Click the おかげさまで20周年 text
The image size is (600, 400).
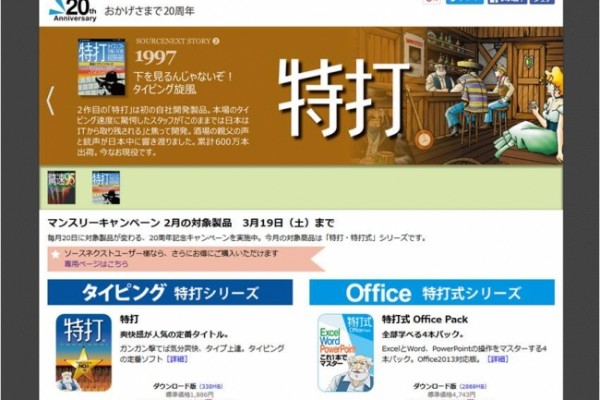[x=149, y=11]
